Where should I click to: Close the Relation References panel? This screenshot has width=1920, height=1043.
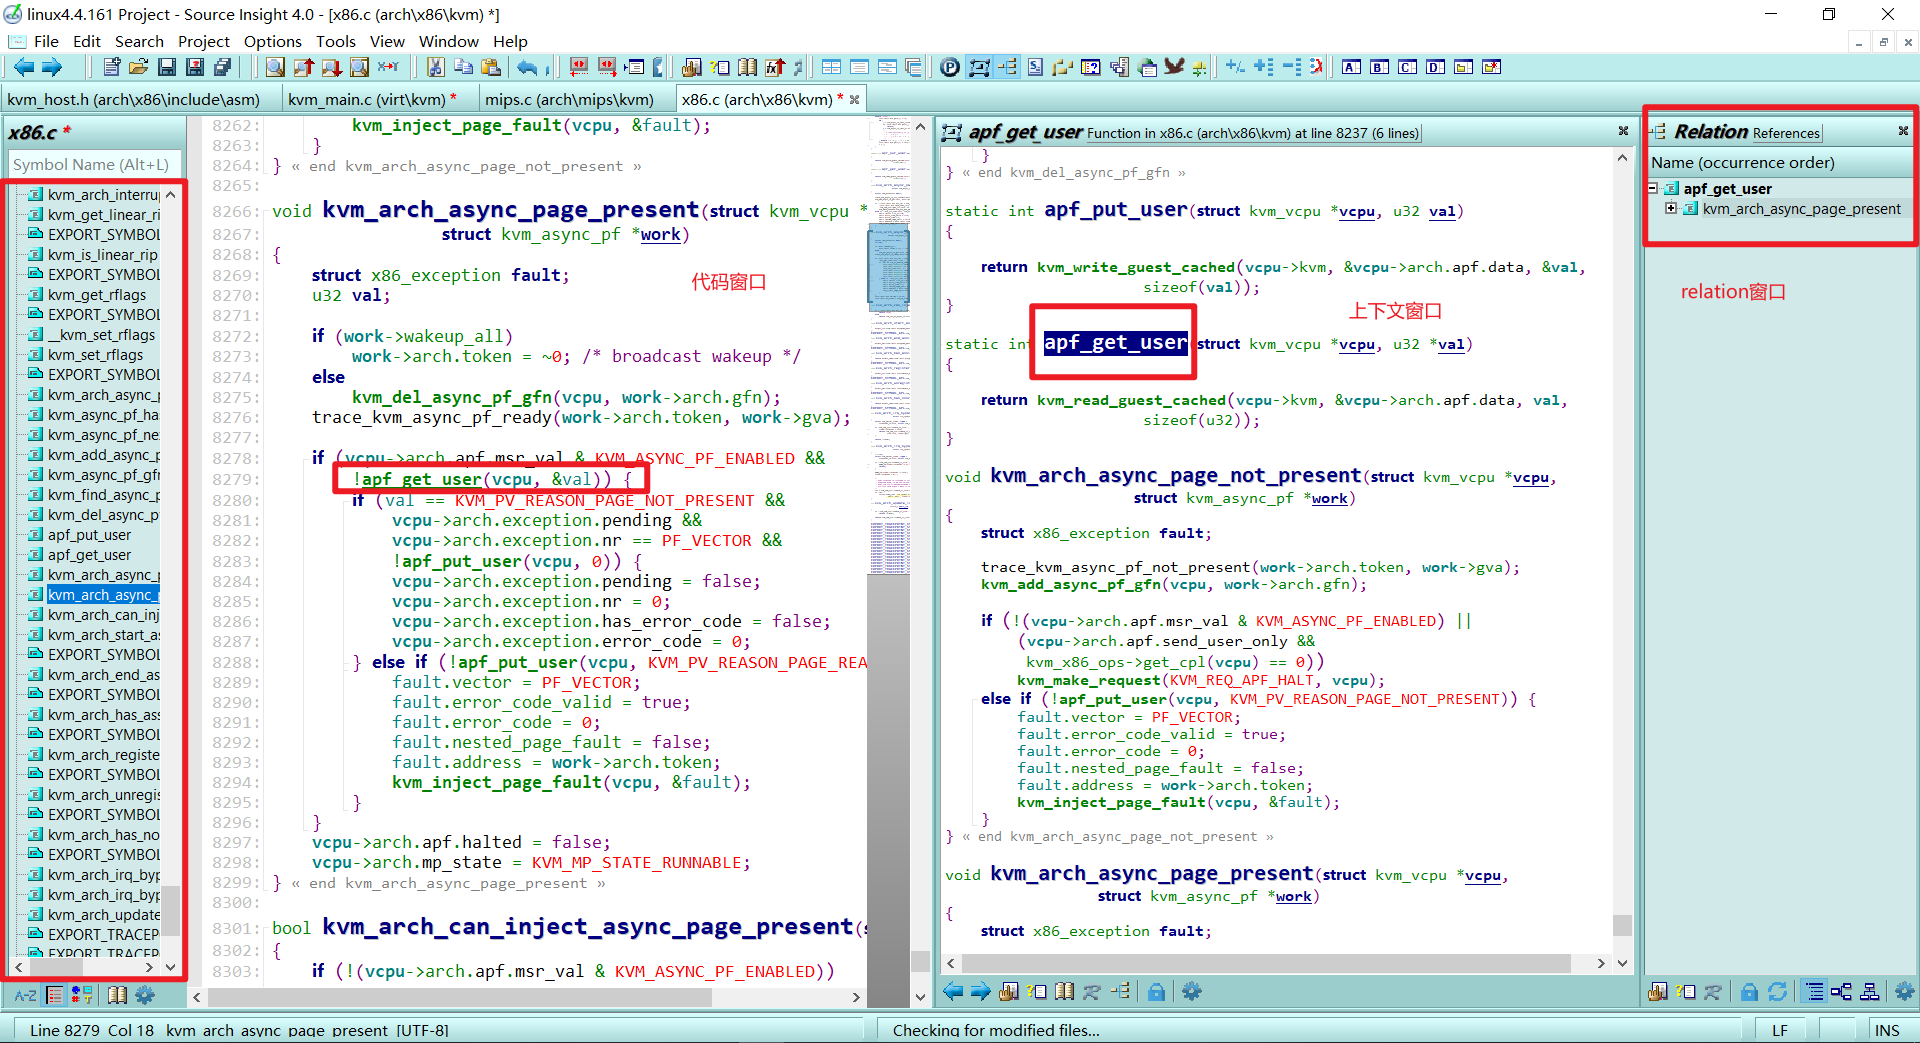pyautogui.click(x=1903, y=131)
